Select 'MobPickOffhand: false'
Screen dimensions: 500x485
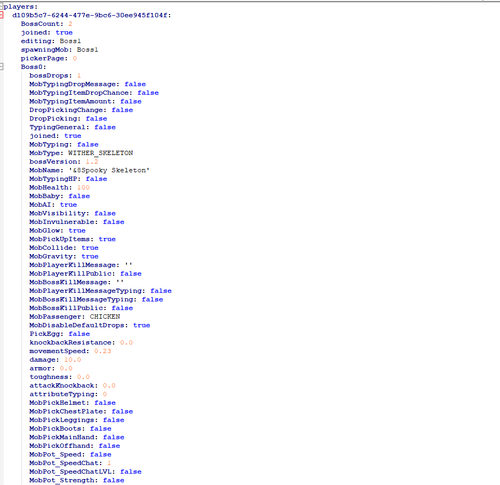coord(75,446)
